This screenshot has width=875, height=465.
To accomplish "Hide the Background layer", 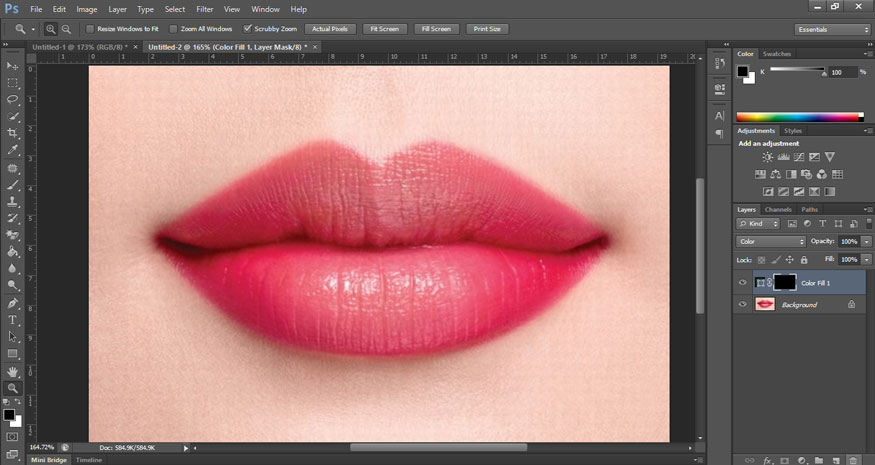I will tap(742, 304).
